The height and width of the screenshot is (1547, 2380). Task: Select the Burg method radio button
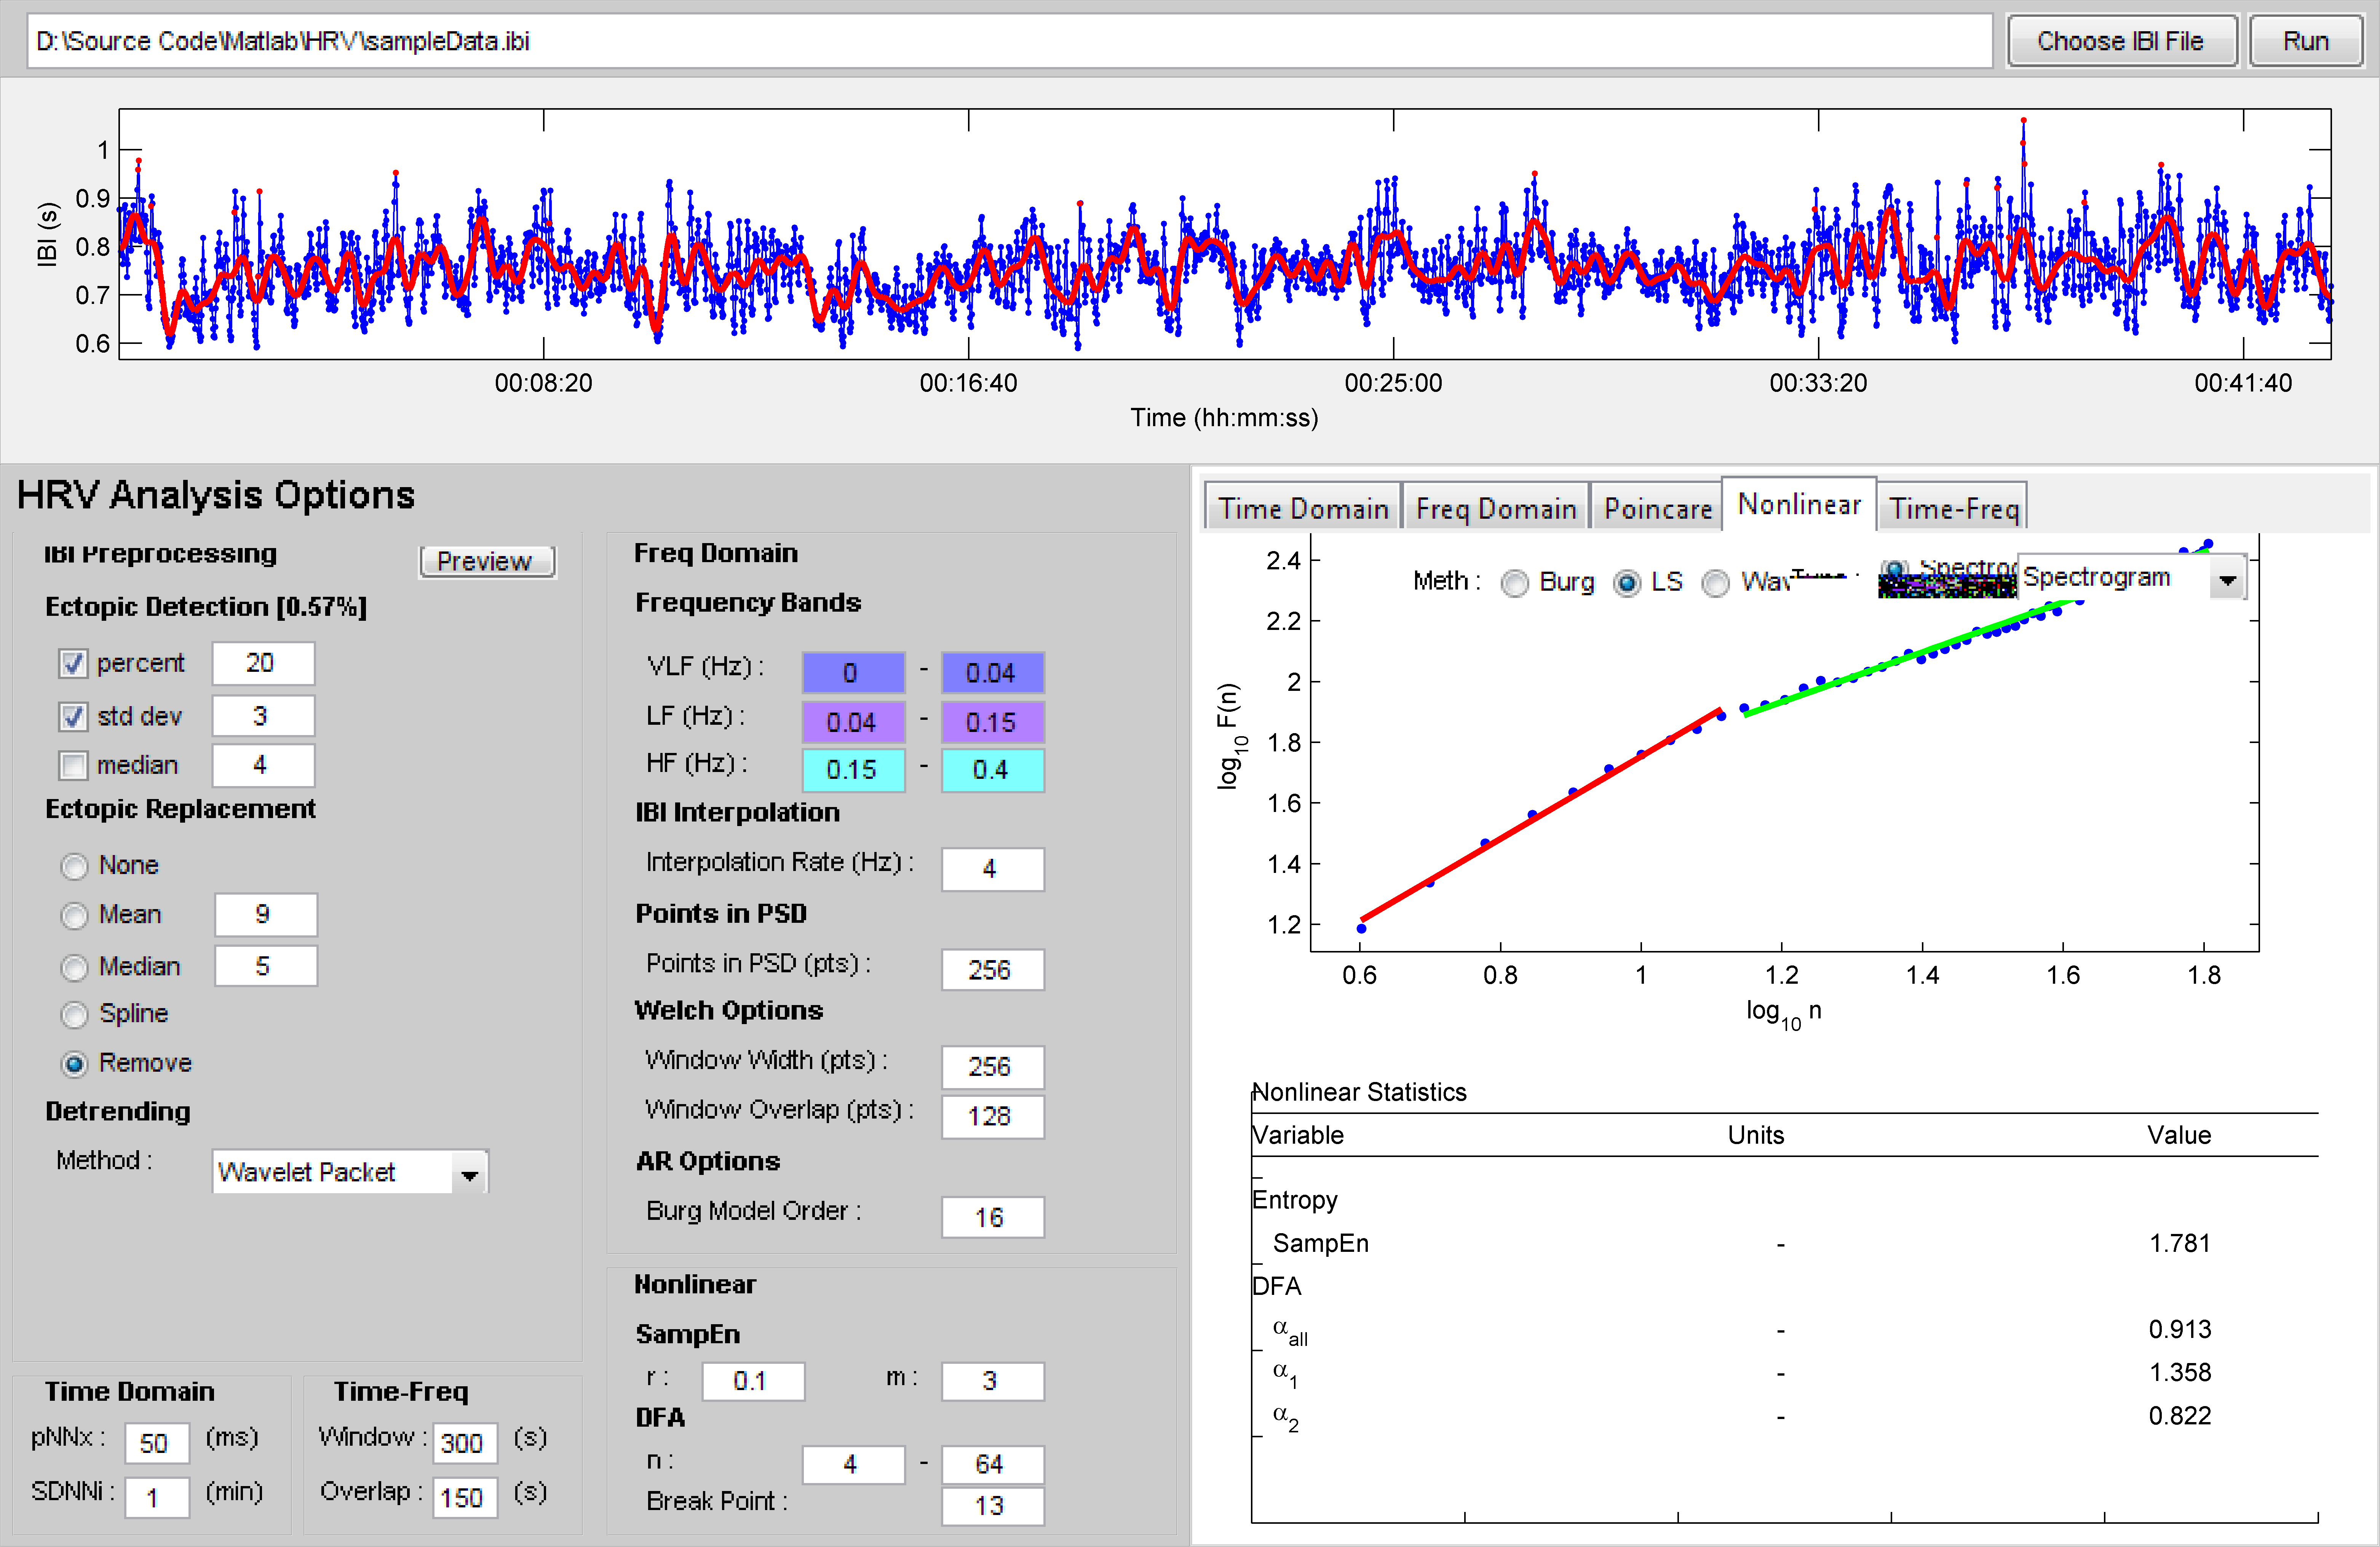1515,583
